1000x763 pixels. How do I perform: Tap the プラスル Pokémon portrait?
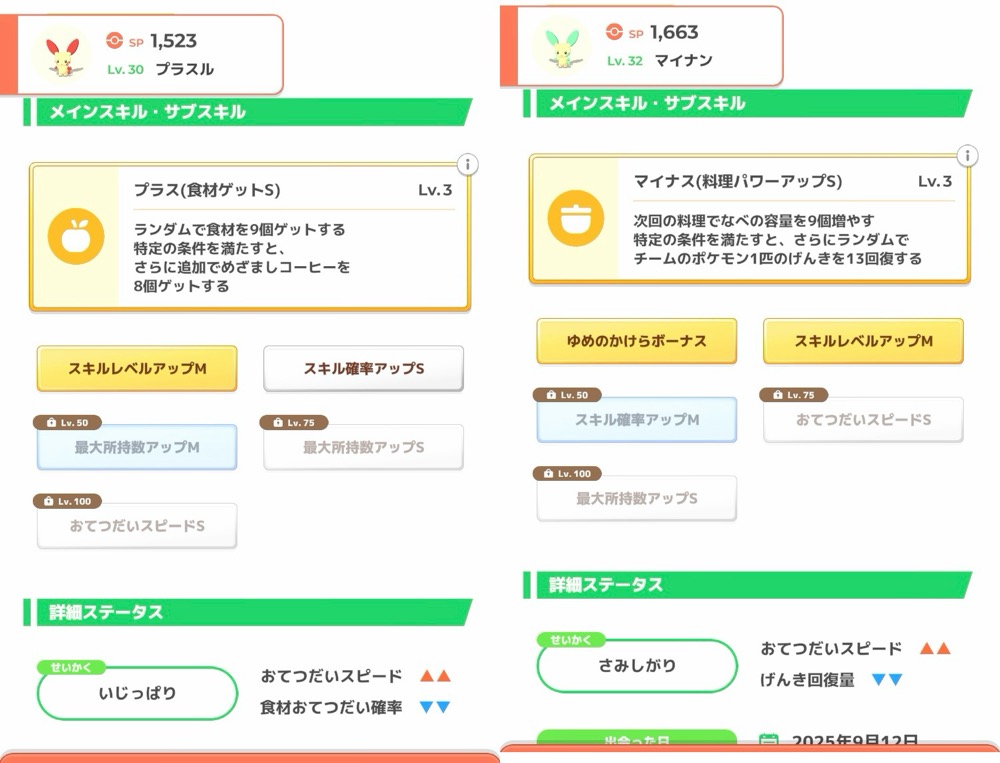click(x=62, y=54)
